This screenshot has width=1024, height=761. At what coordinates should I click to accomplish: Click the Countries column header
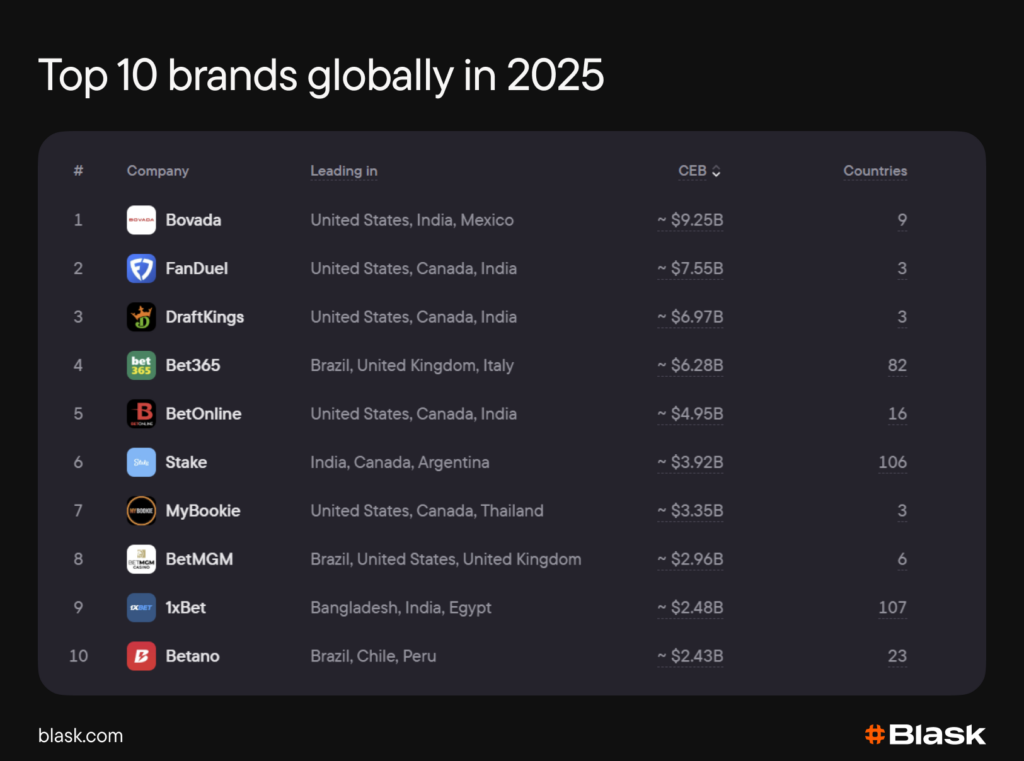pos(875,171)
